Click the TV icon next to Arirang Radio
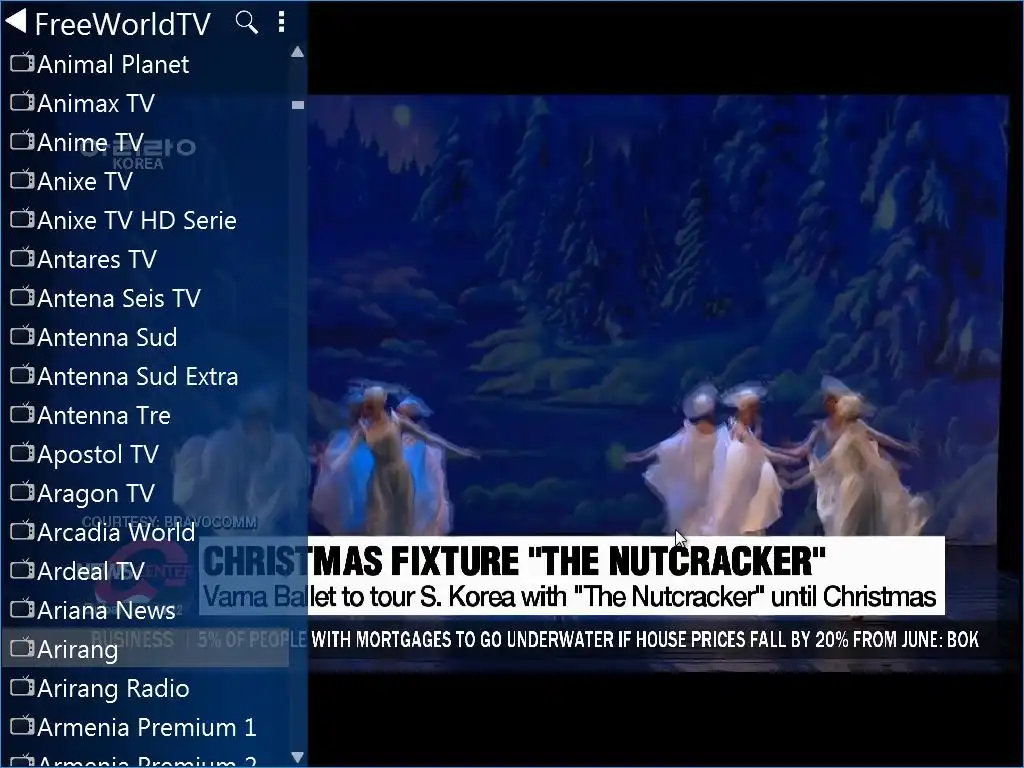 (22, 687)
